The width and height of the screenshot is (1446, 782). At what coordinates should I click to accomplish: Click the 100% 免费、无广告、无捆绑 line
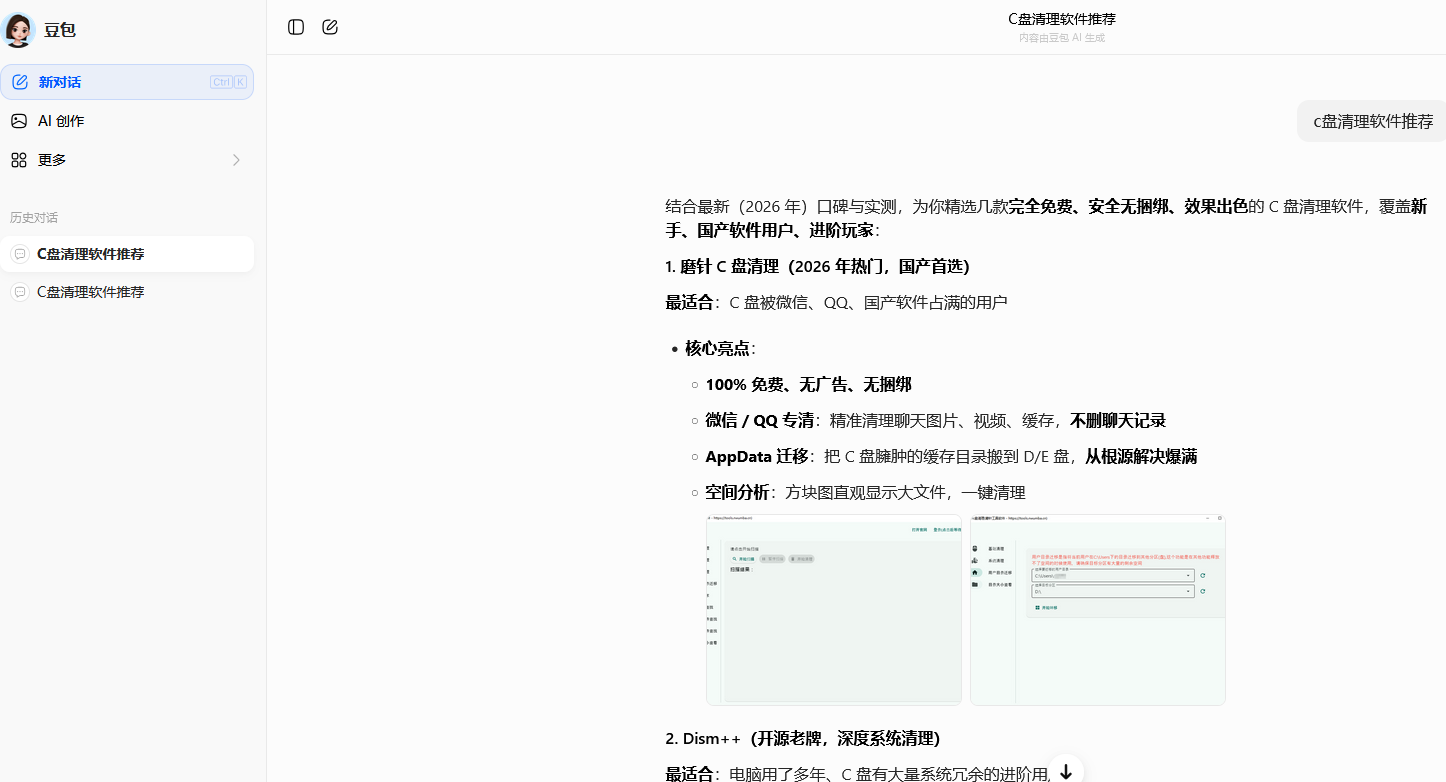pos(808,384)
